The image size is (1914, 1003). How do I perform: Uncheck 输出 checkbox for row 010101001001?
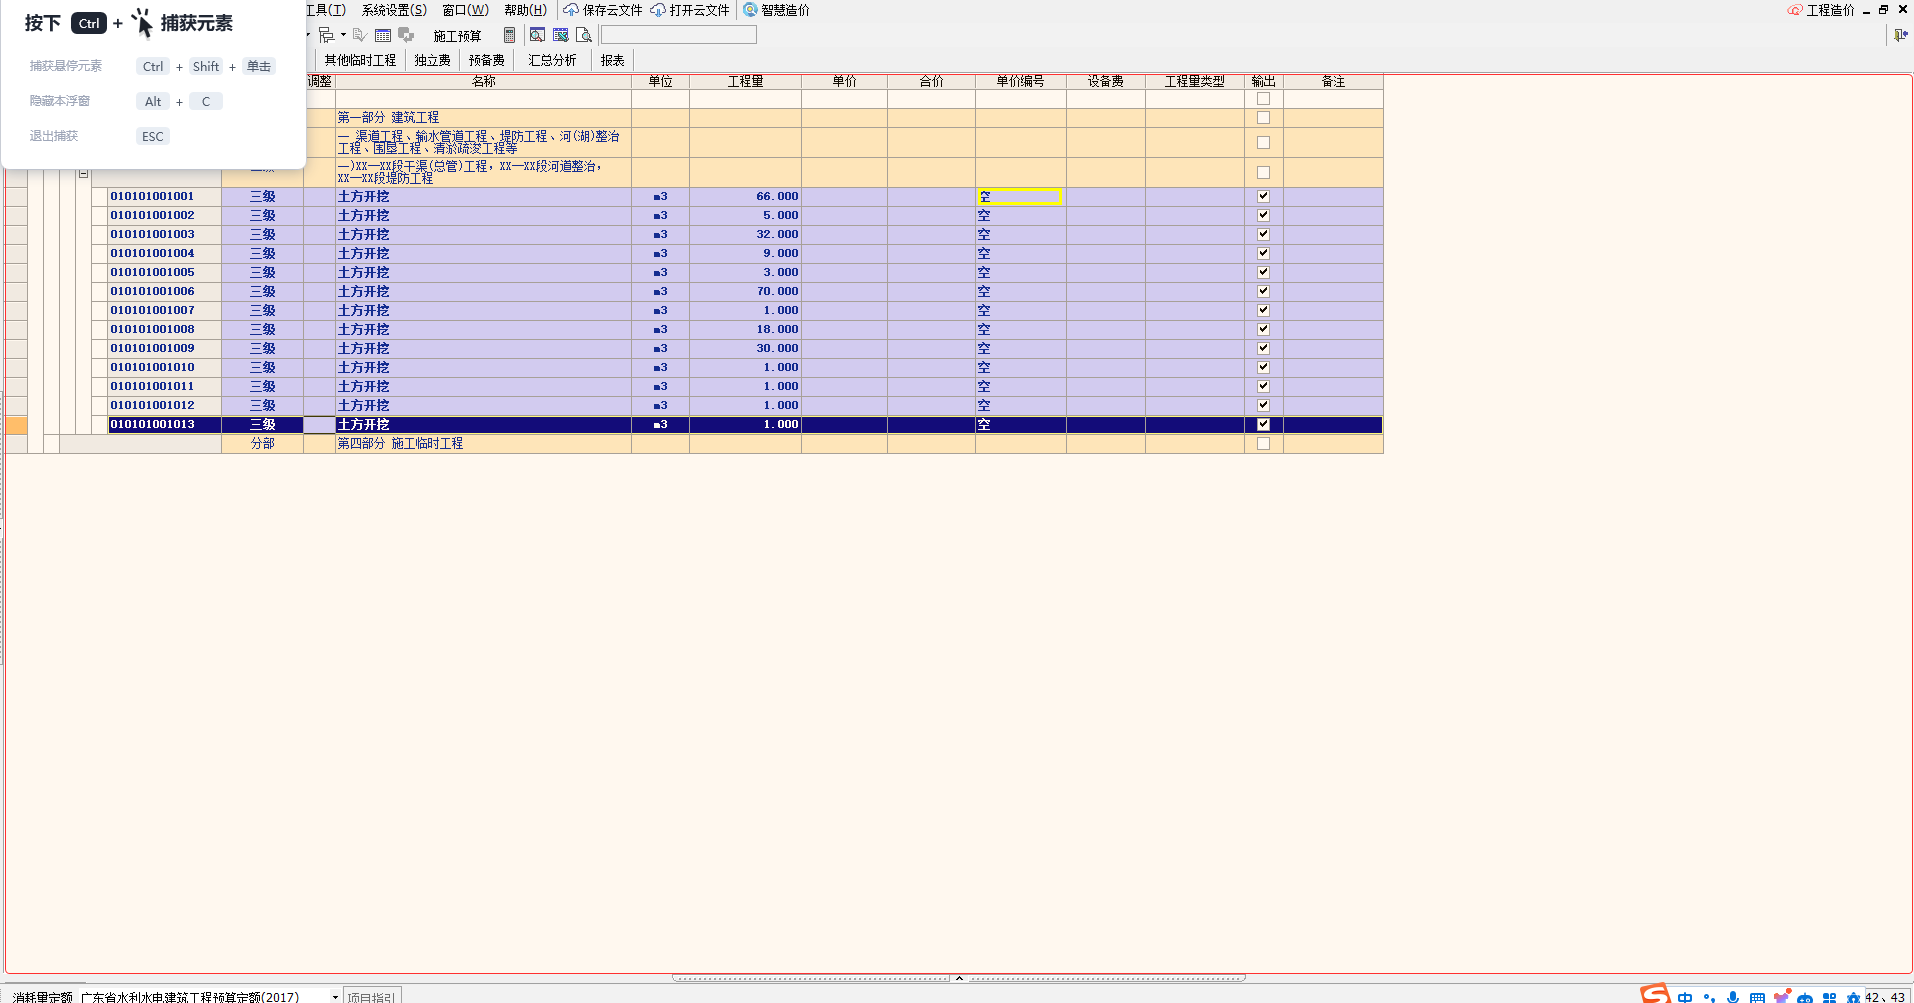[1263, 197]
